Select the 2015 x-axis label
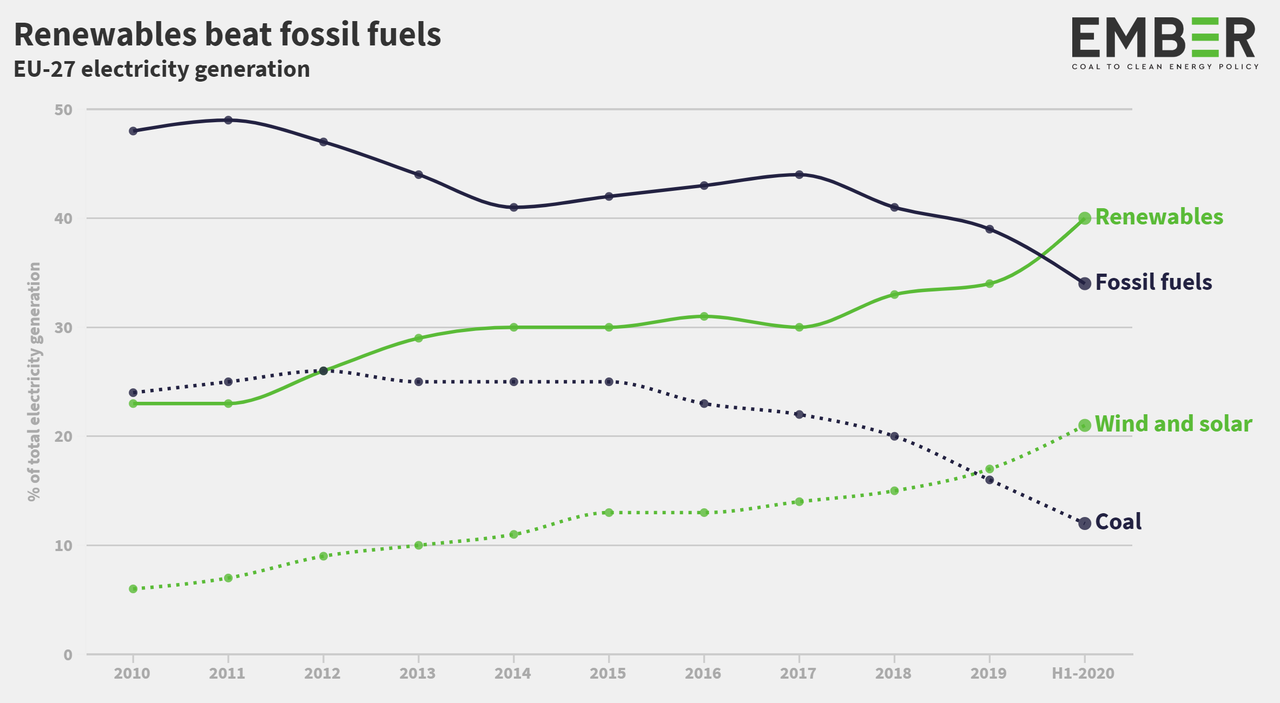Image resolution: width=1280 pixels, height=703 pixels. 609,674
